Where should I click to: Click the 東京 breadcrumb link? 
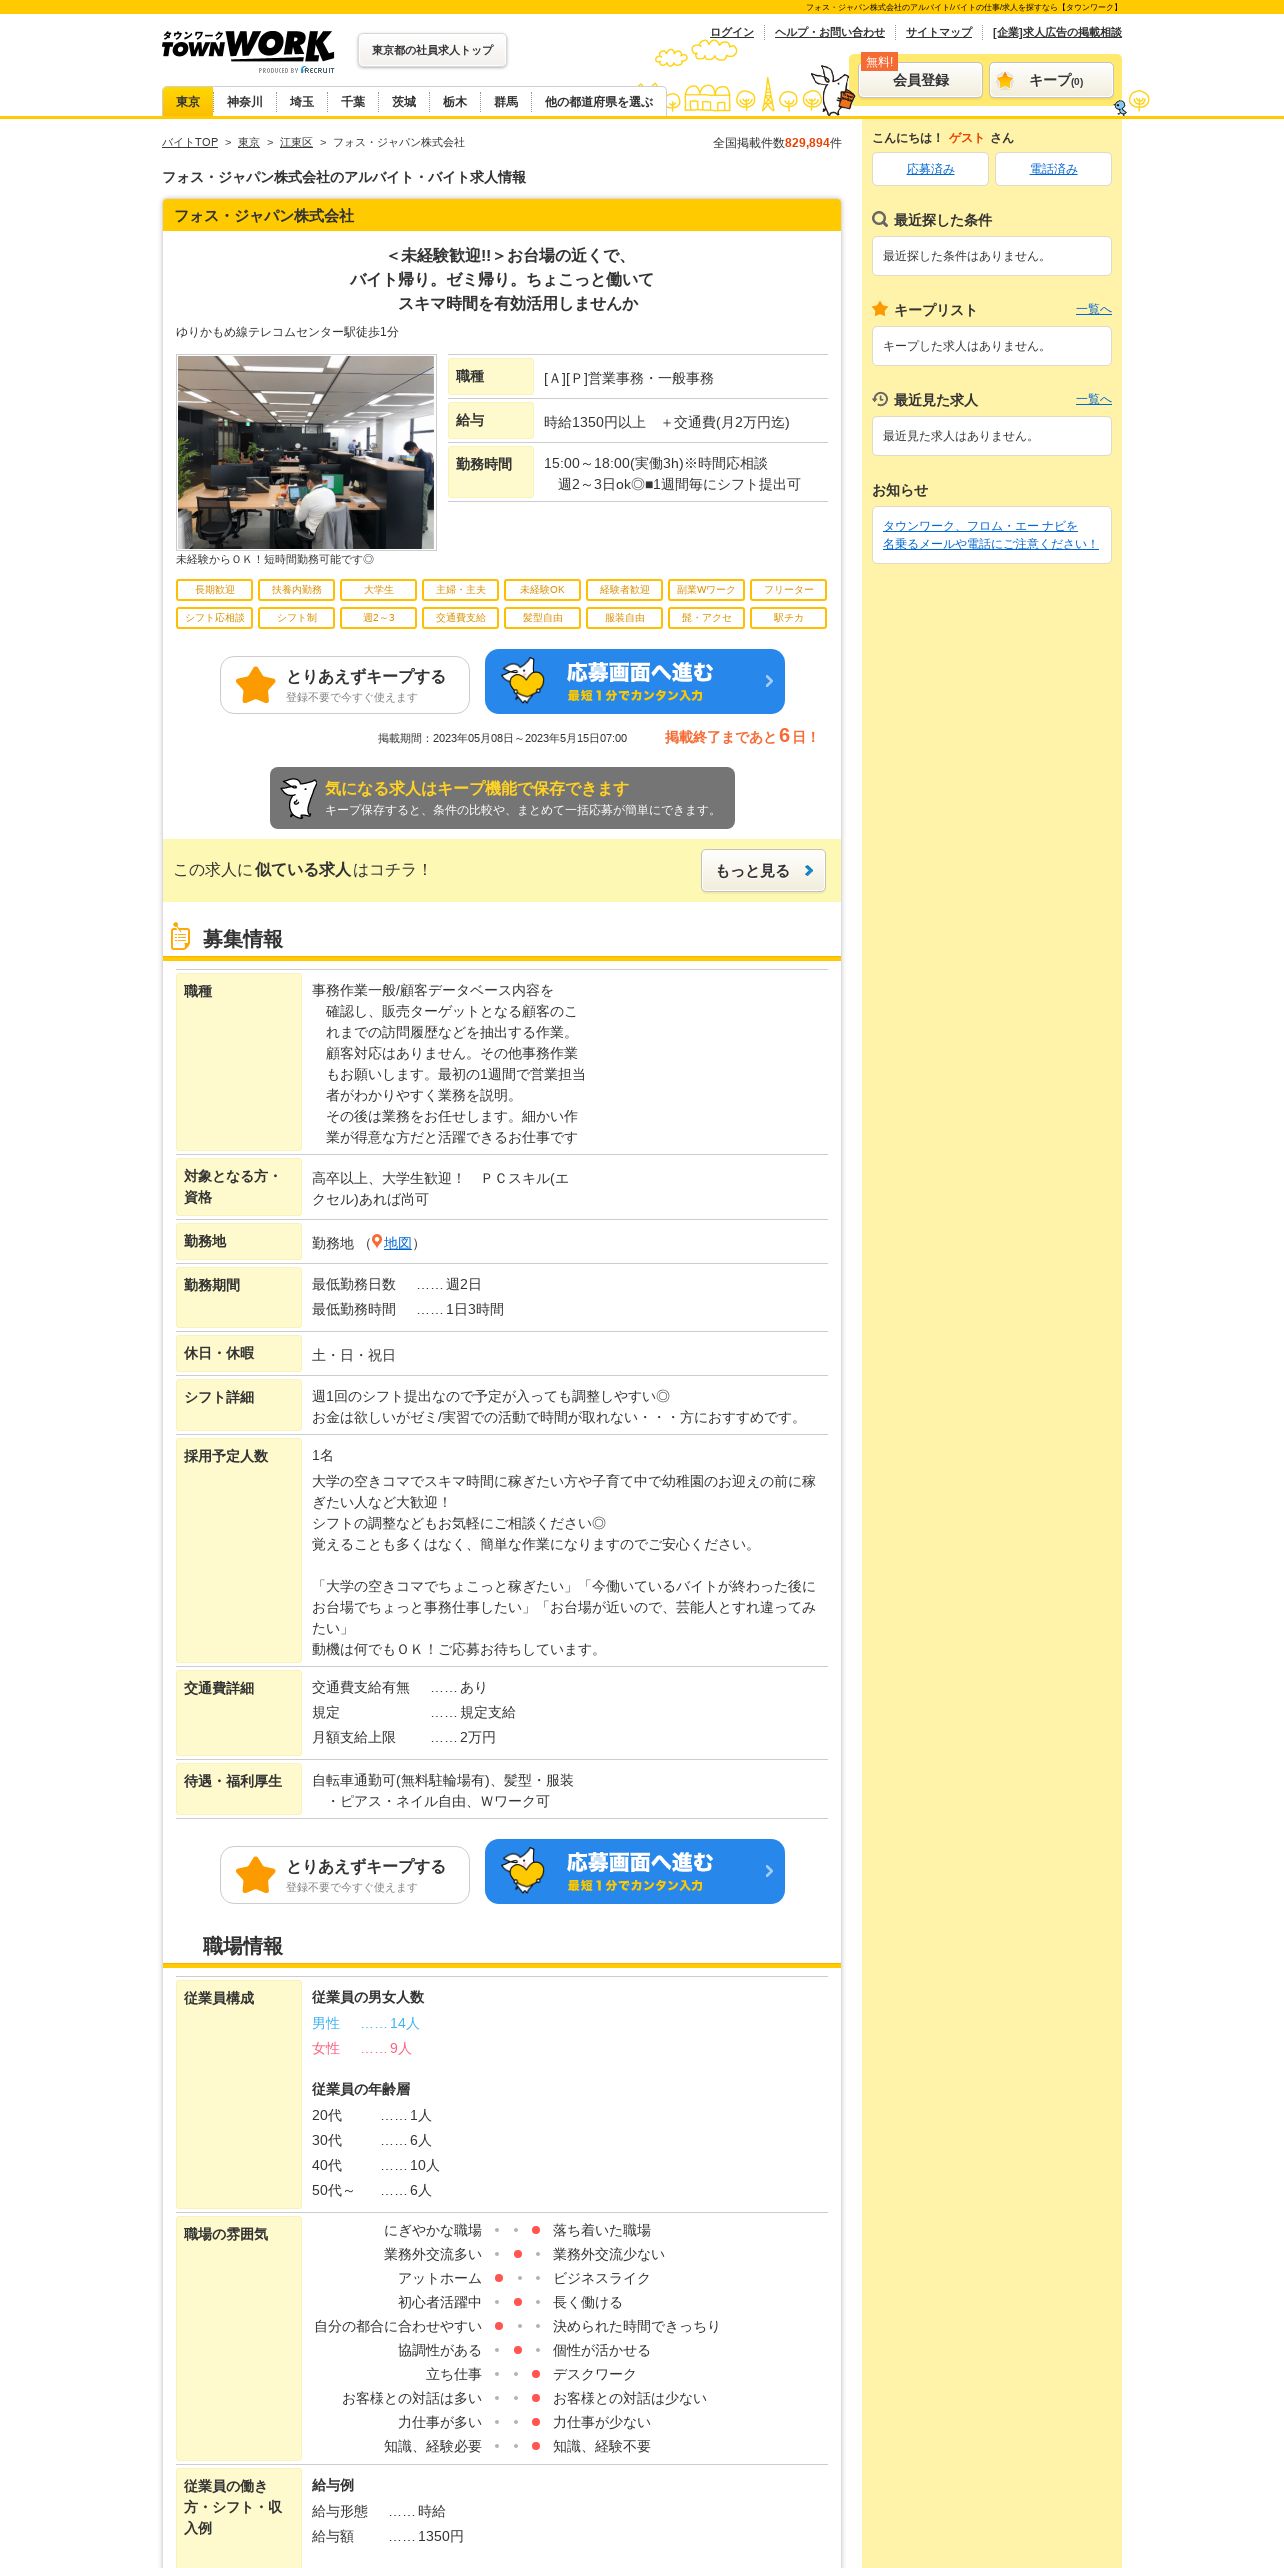coord(248,142)
